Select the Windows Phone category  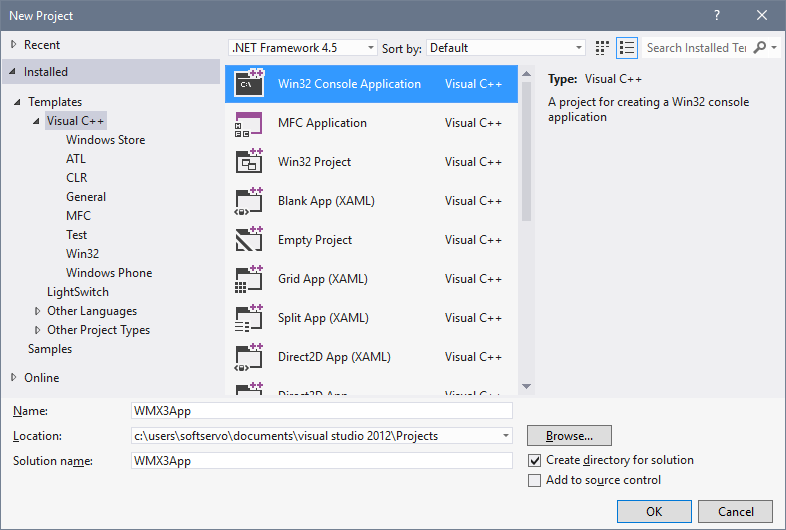coord(109,273)
